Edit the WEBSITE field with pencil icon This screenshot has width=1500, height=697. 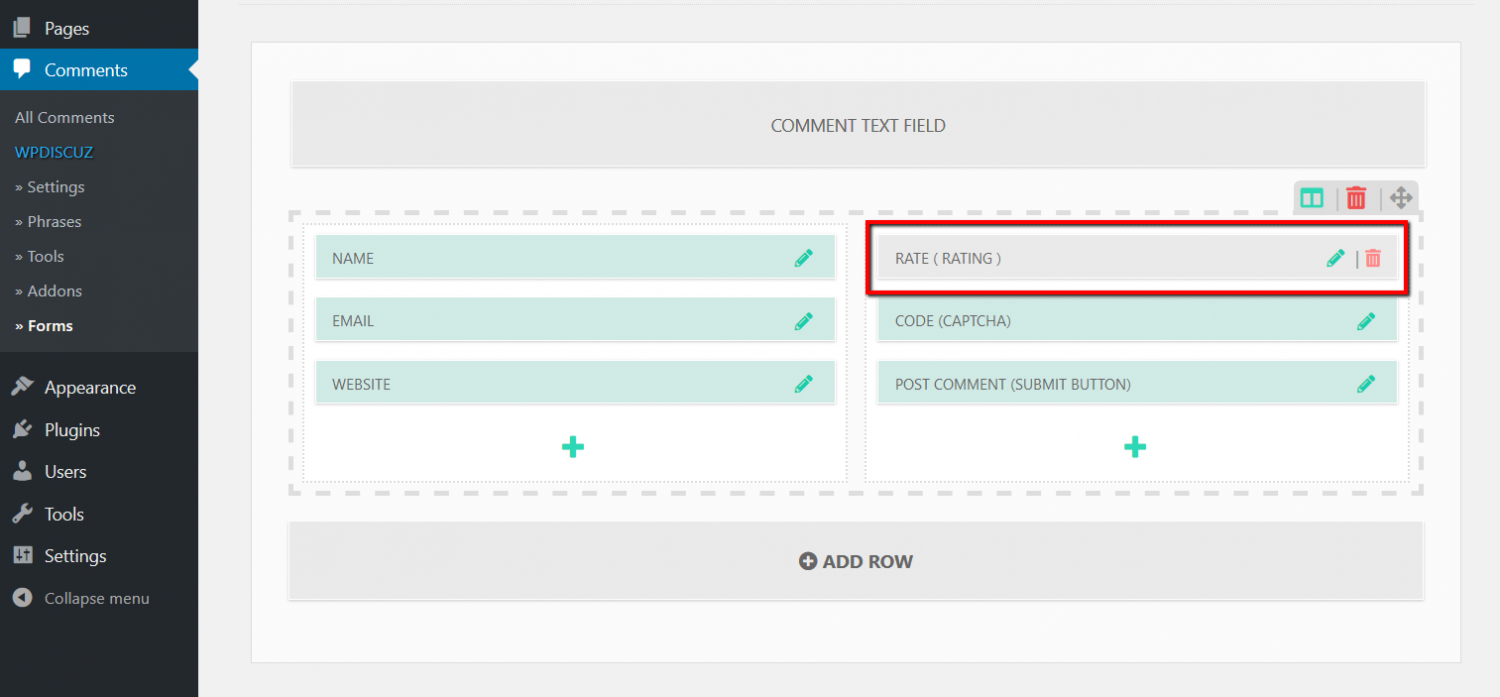tap(804, 383)
